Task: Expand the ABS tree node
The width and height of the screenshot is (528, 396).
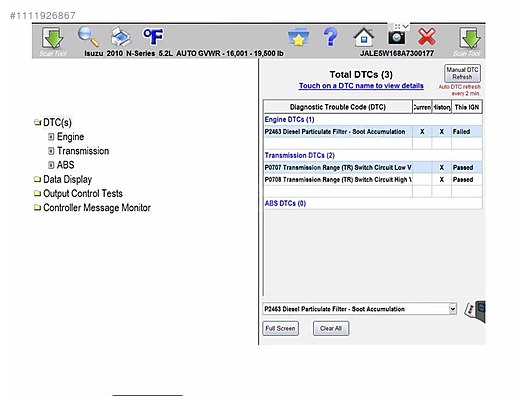Action: [51, 165]
